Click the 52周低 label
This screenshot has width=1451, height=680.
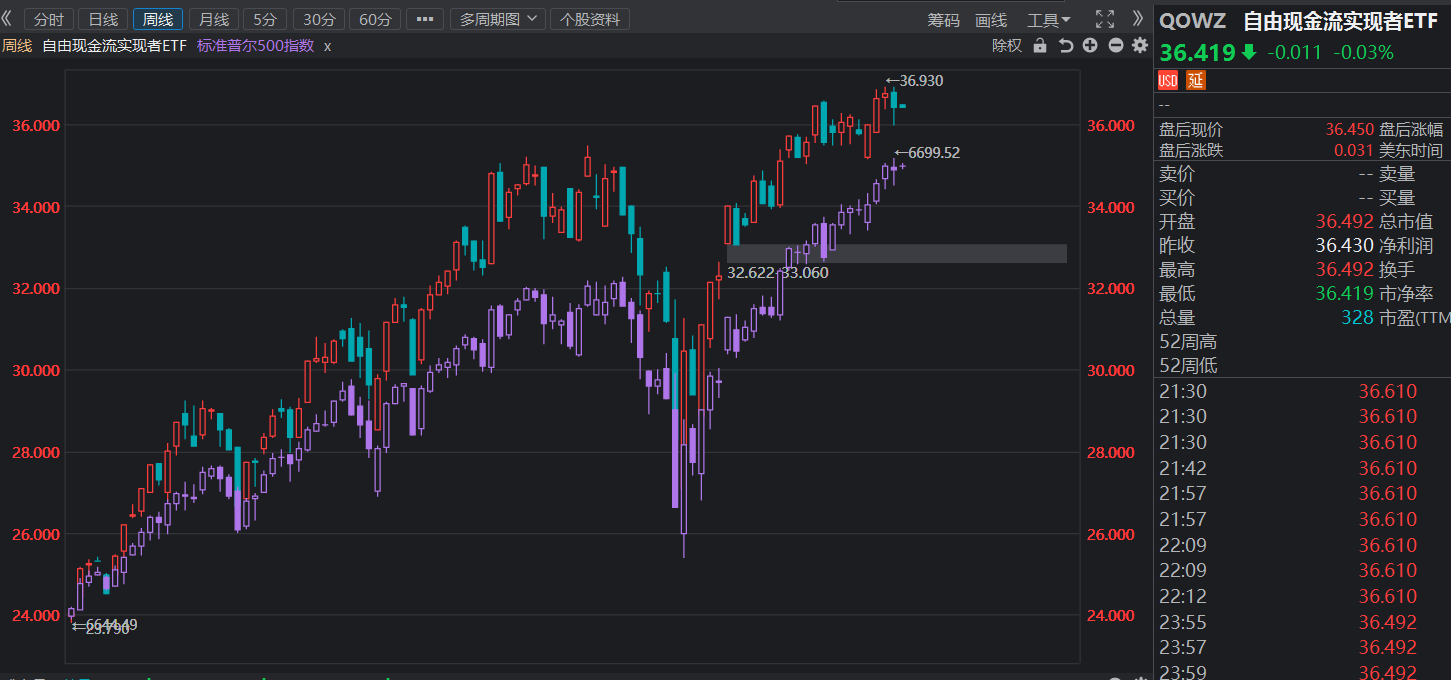1188,366
